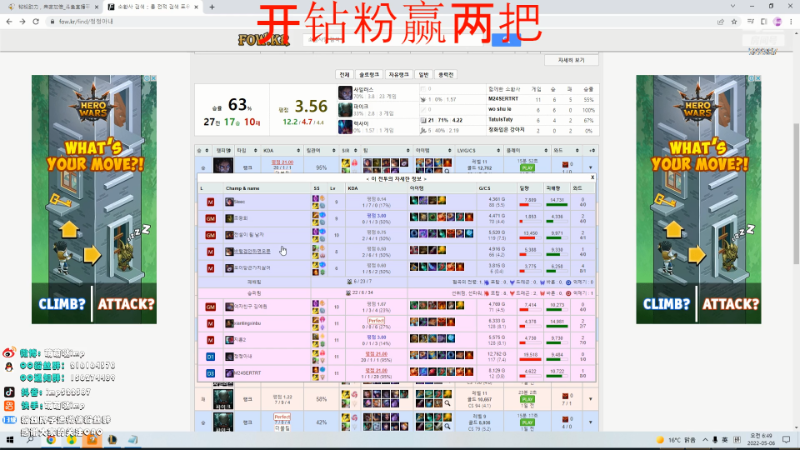Click the browser back arrow
The image size is (800, 450).
click(x=9, y=21)
